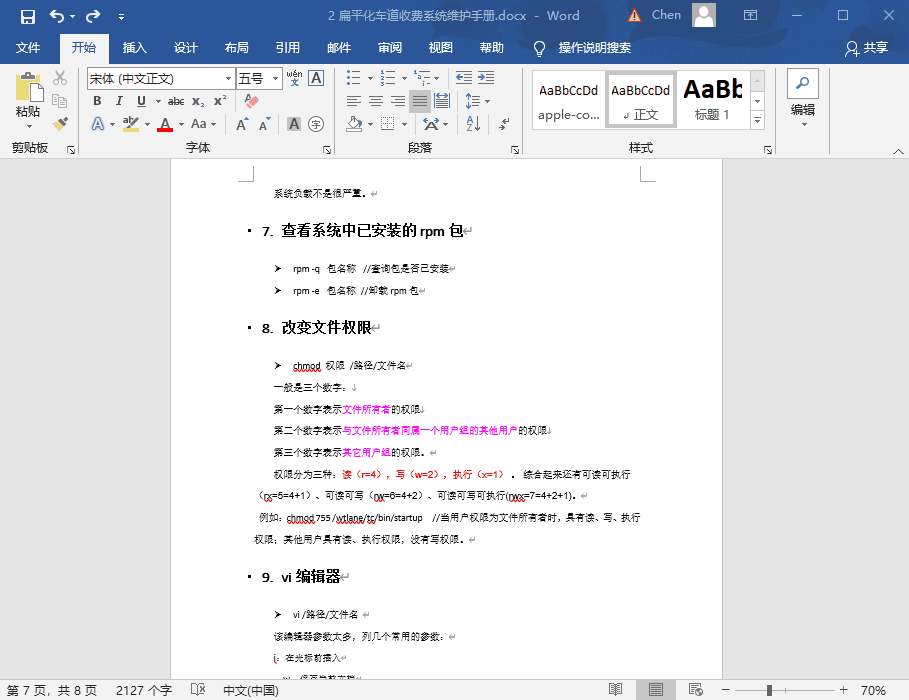Toggle Italic formatting
The image size is (909, 700).
coord(119,101)
